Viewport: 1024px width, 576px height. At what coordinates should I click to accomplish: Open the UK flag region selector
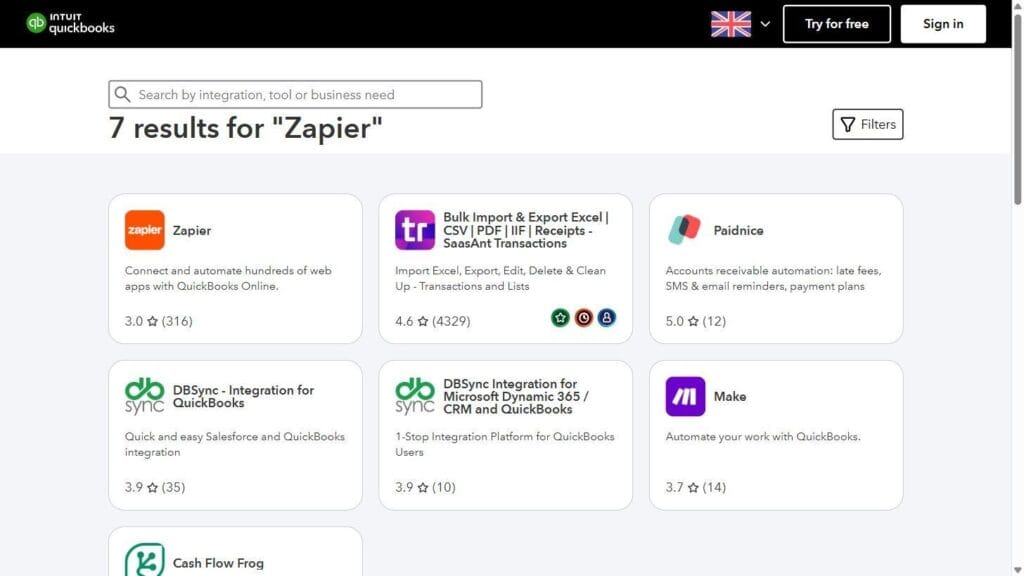tap(731, 24)
